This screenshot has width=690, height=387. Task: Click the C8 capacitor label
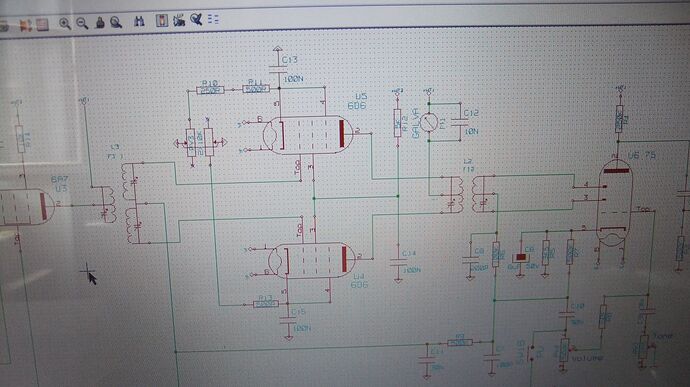(479, 251)
